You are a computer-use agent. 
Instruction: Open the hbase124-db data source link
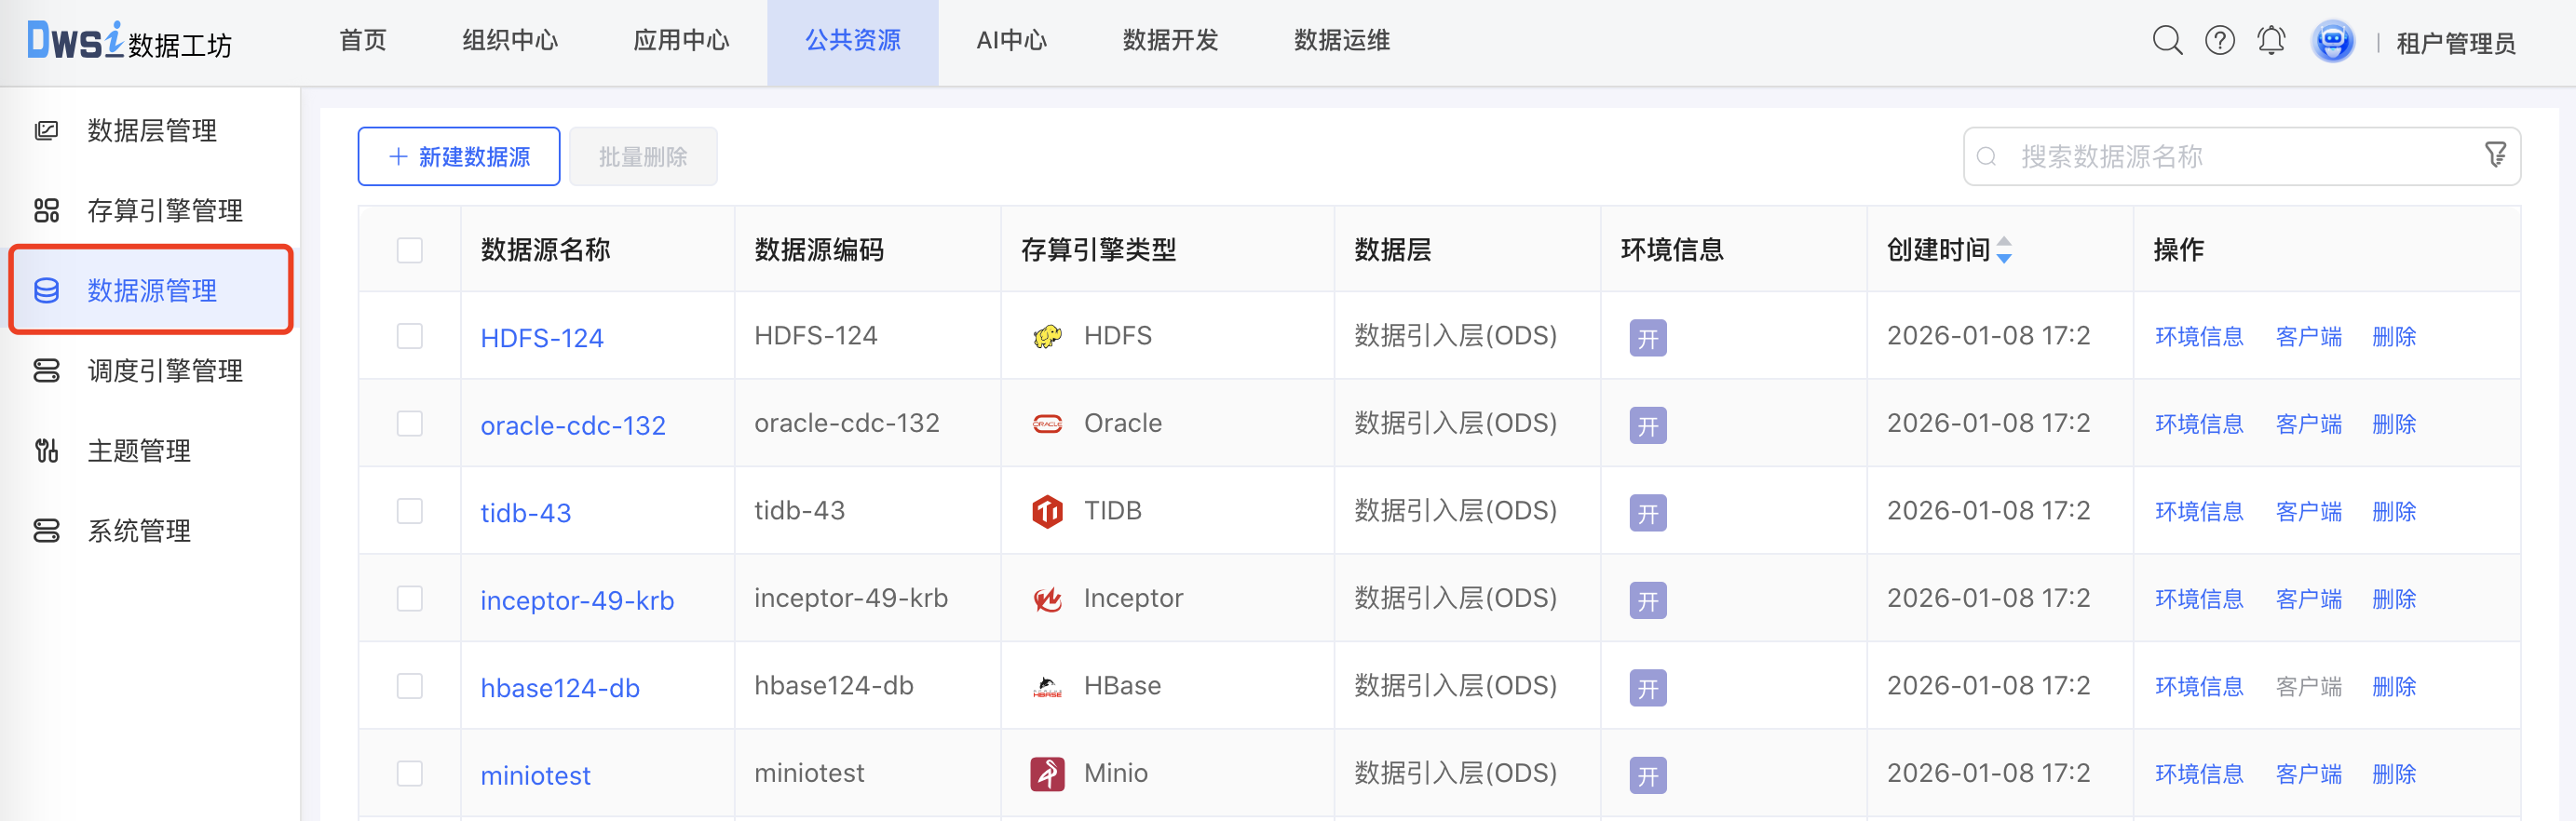560,688
